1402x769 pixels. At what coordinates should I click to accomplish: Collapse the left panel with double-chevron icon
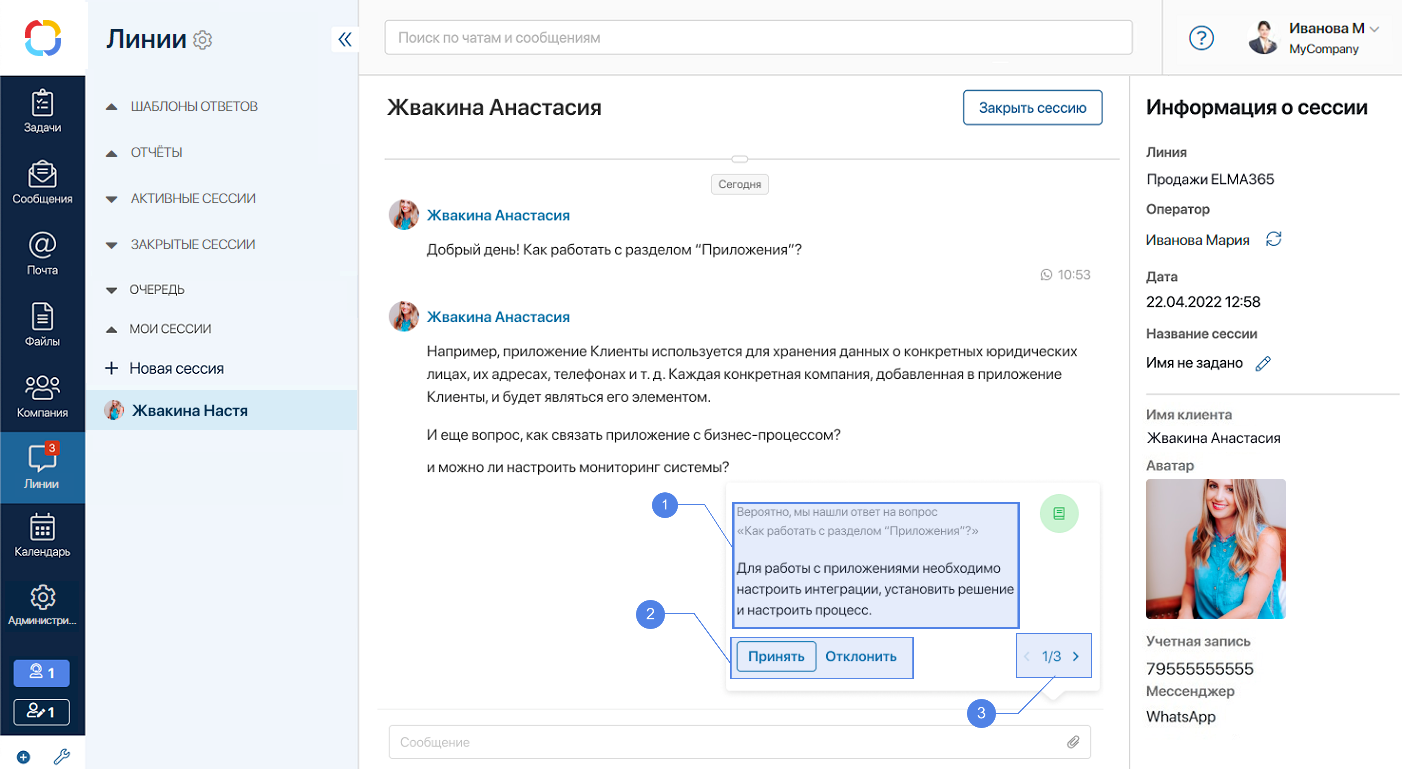tap(345, 40)
